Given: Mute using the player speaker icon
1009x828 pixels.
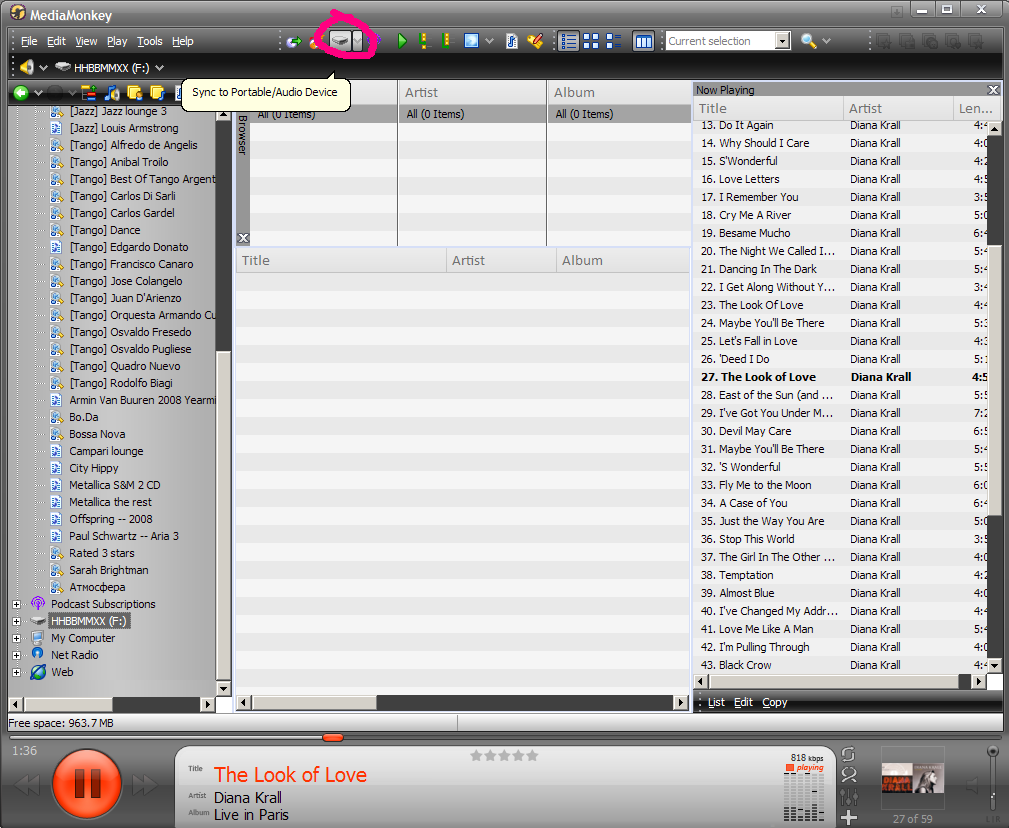Looking at the screenshot, I should pyautogui.click(x=972, y=785).
